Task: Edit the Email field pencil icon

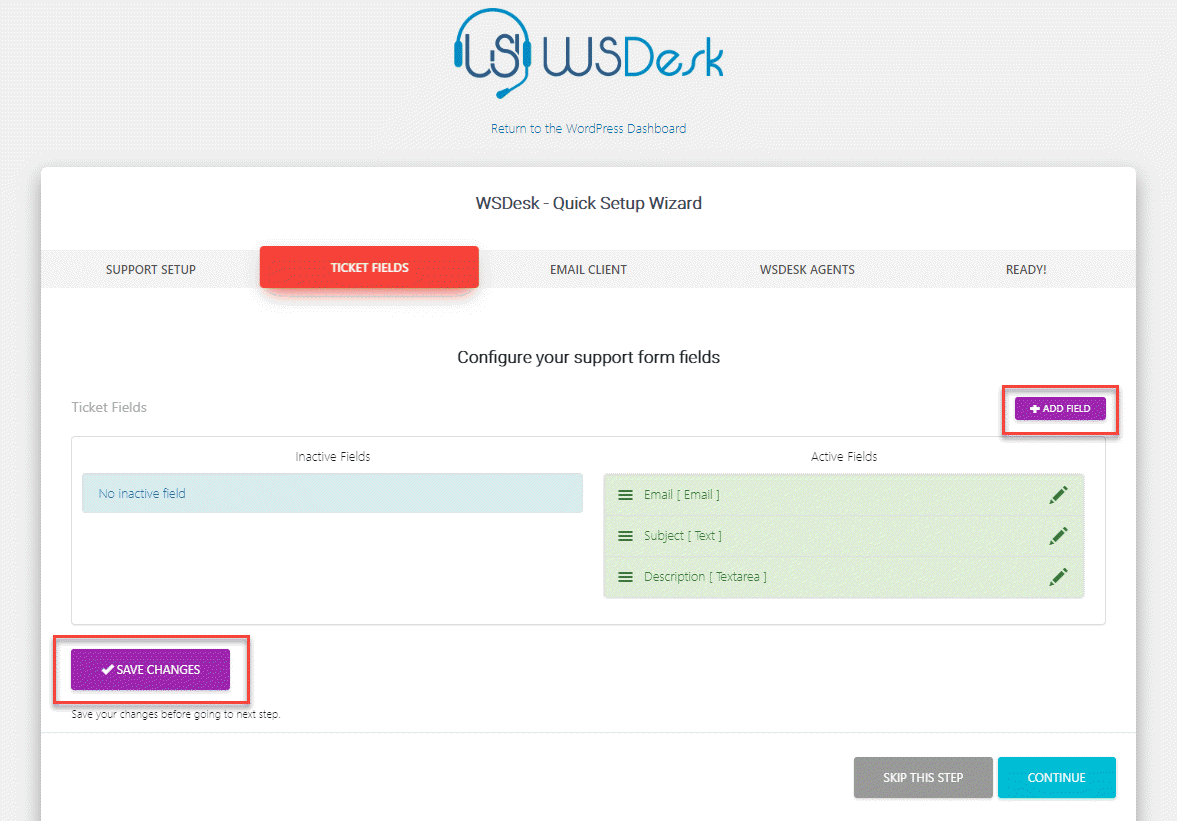Action: 1058,495
